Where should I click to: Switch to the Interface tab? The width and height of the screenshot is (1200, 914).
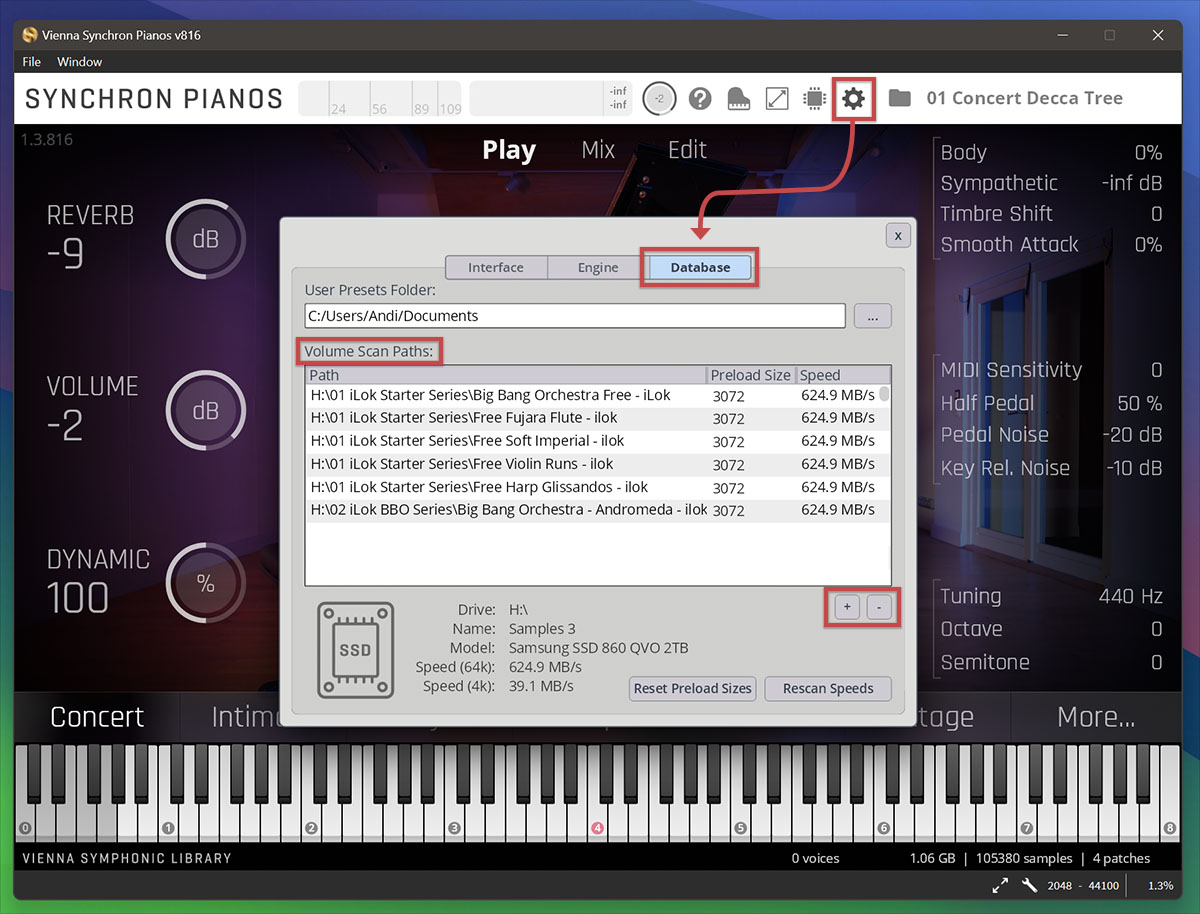click(x=496, y=267)
